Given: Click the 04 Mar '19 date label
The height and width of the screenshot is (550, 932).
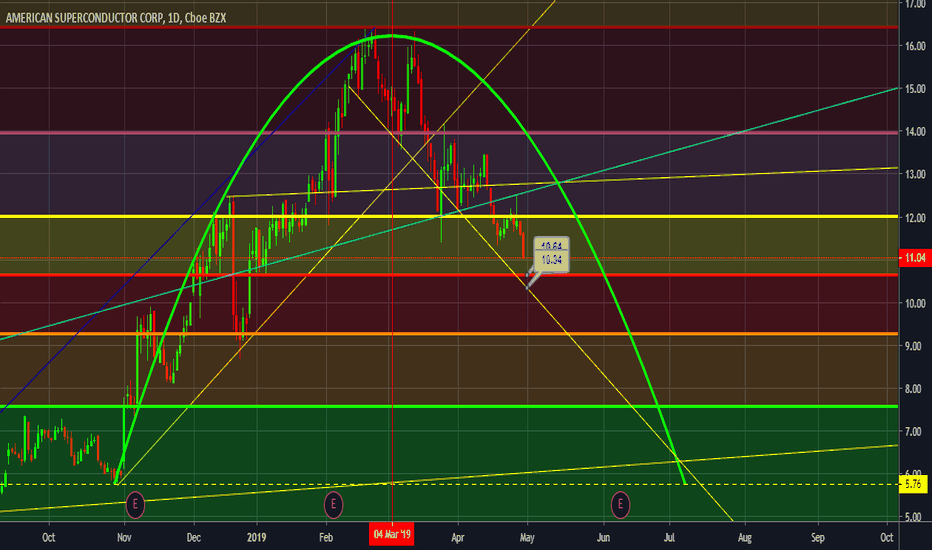Looking at the screenshot, I should pos(392,534).
